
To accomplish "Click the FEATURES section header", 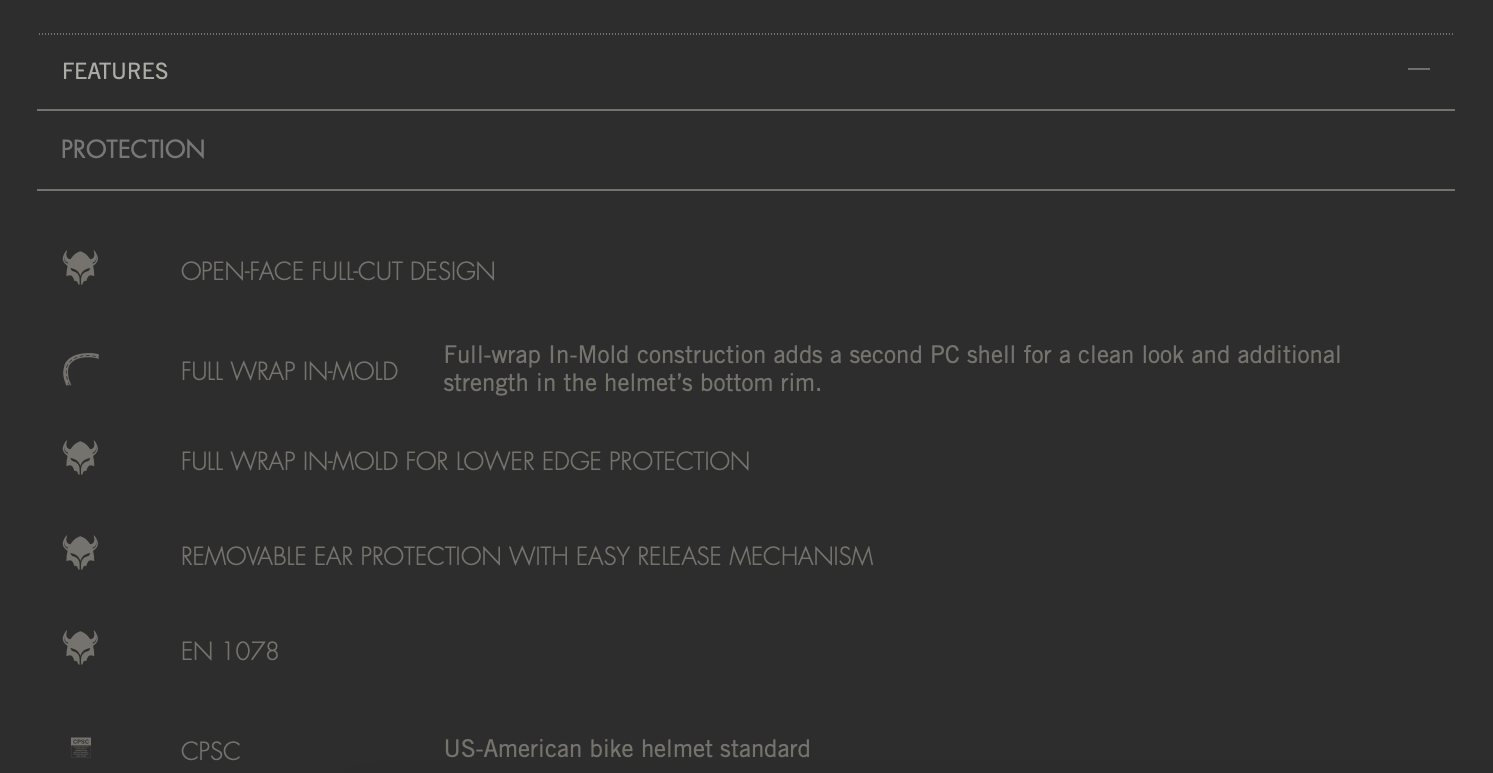I will (x=115, y=71).
